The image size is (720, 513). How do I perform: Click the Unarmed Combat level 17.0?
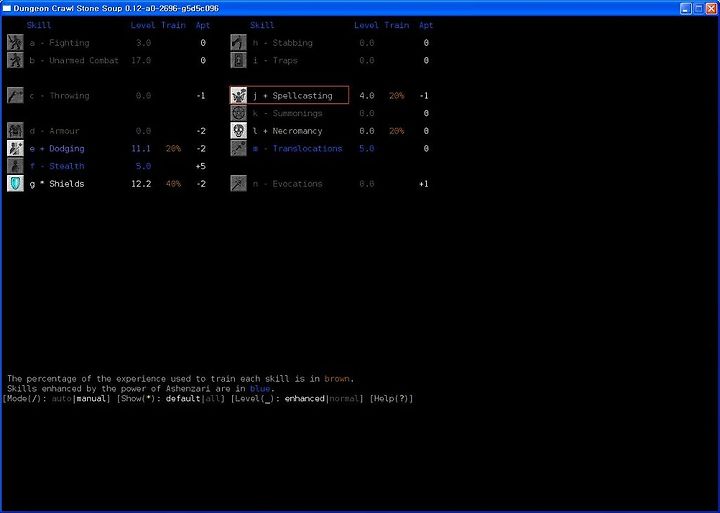[x=141, y=60]
